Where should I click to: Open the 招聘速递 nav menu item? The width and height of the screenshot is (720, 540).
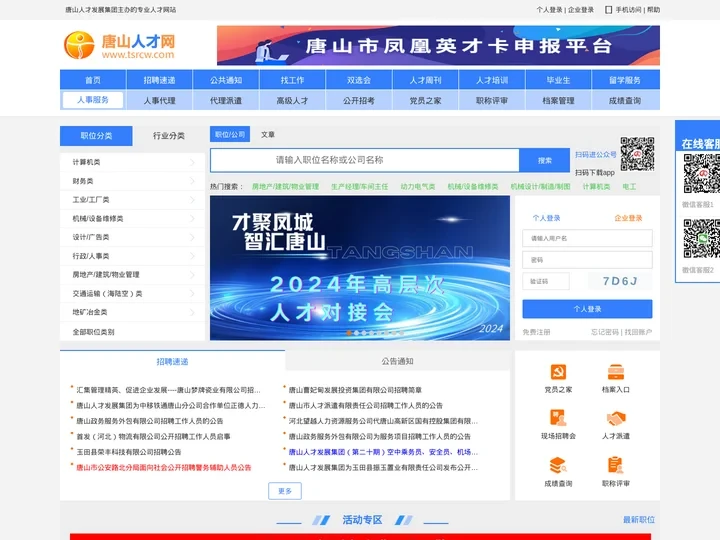tap(159, 80)
